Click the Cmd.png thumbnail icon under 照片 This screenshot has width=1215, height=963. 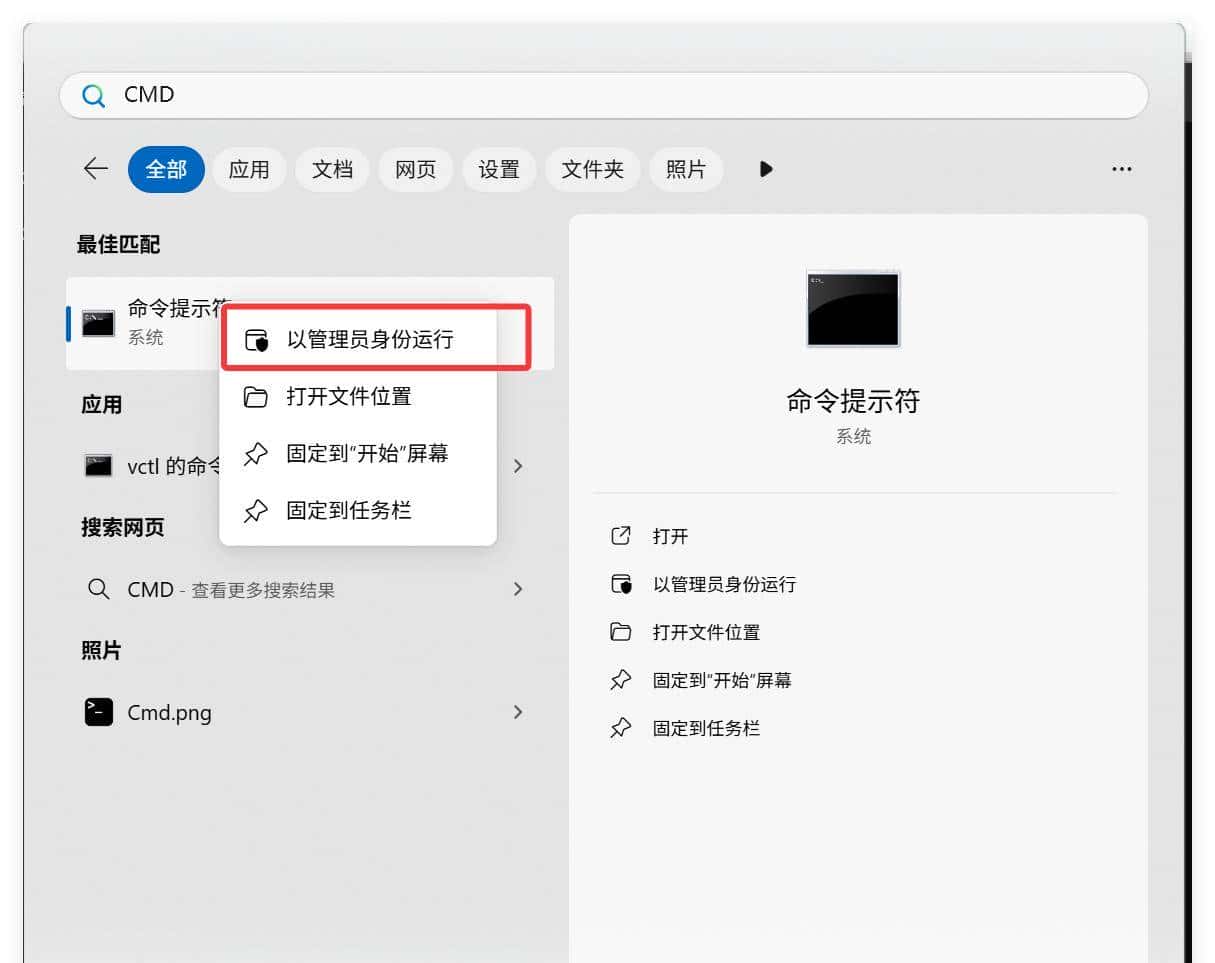pyautogui.click(x=97, y=712)
